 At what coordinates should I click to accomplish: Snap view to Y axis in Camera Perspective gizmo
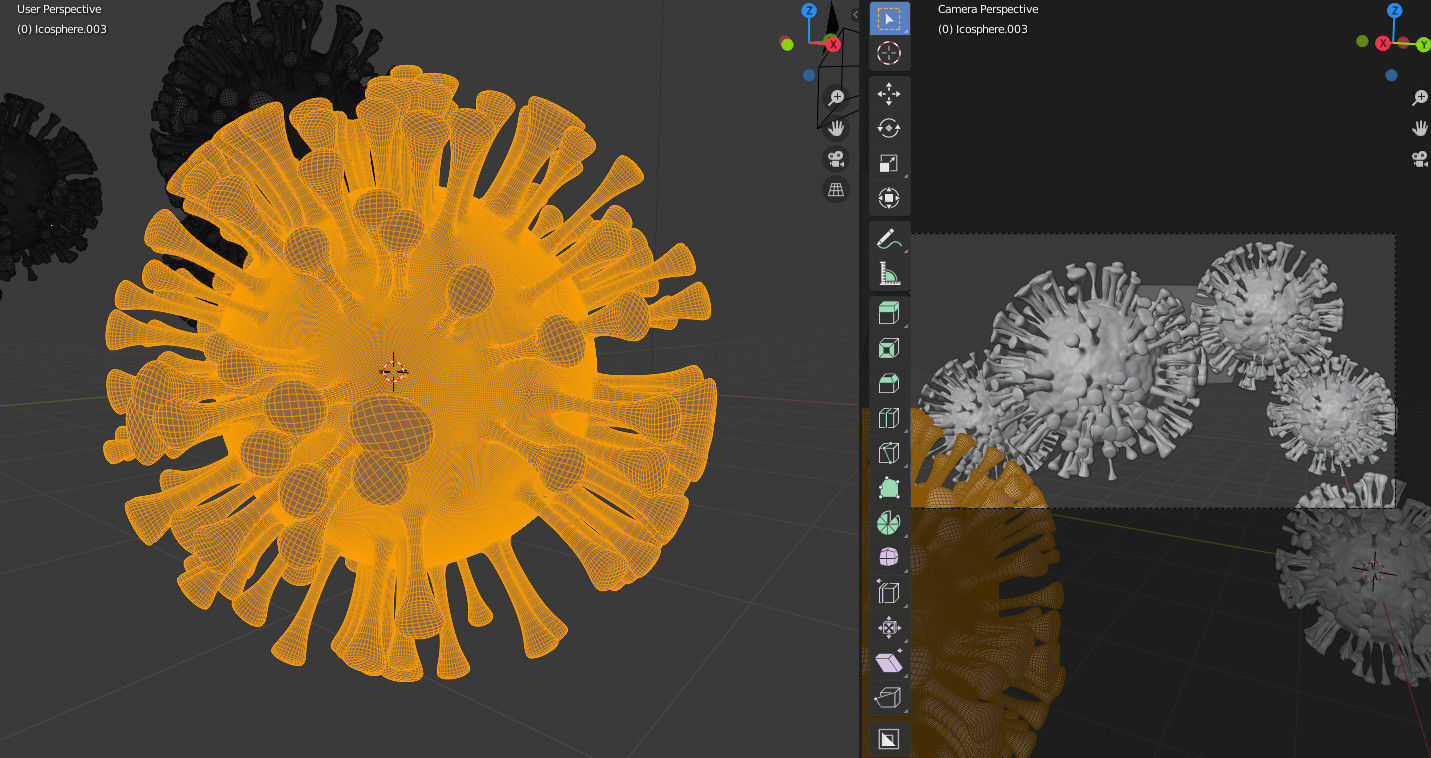[x=1423, y=43]
